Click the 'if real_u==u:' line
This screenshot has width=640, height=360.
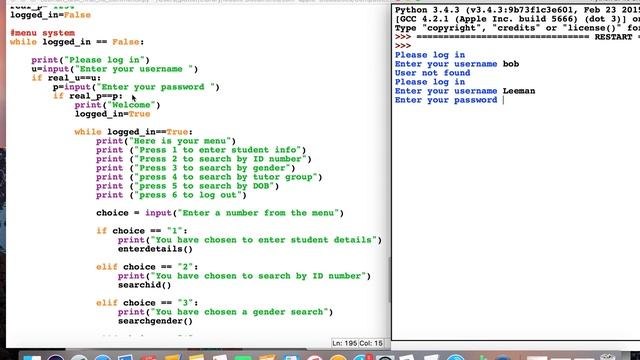coord(66,78)
